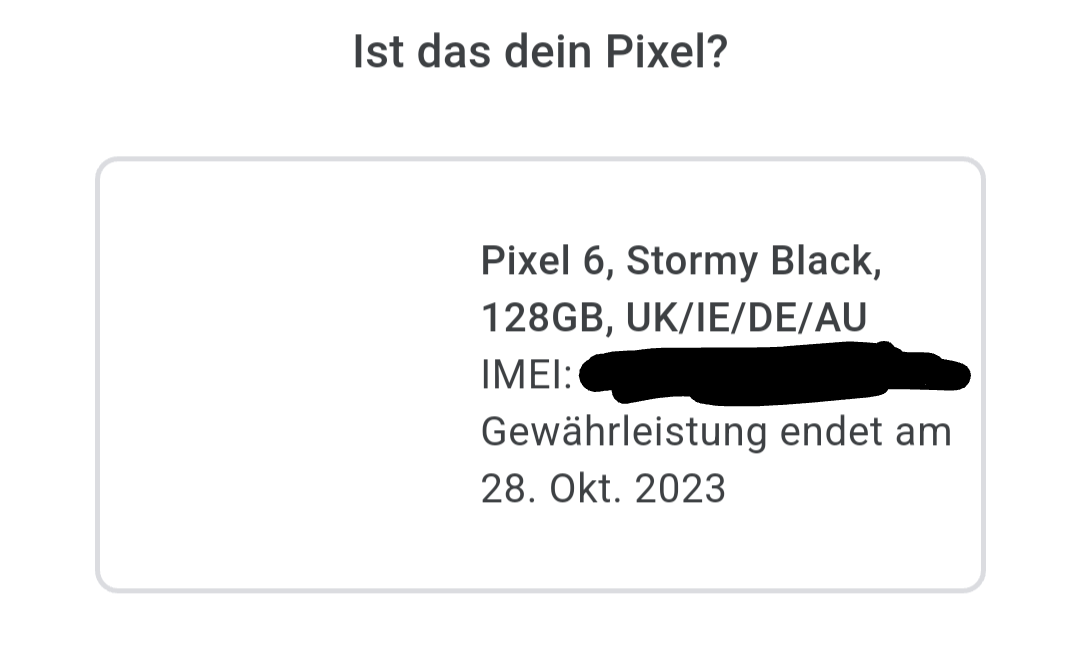The width and height of the screenshot is (1080, 666).
Task: Click the "endet am" text
Action: coord(866,433)
